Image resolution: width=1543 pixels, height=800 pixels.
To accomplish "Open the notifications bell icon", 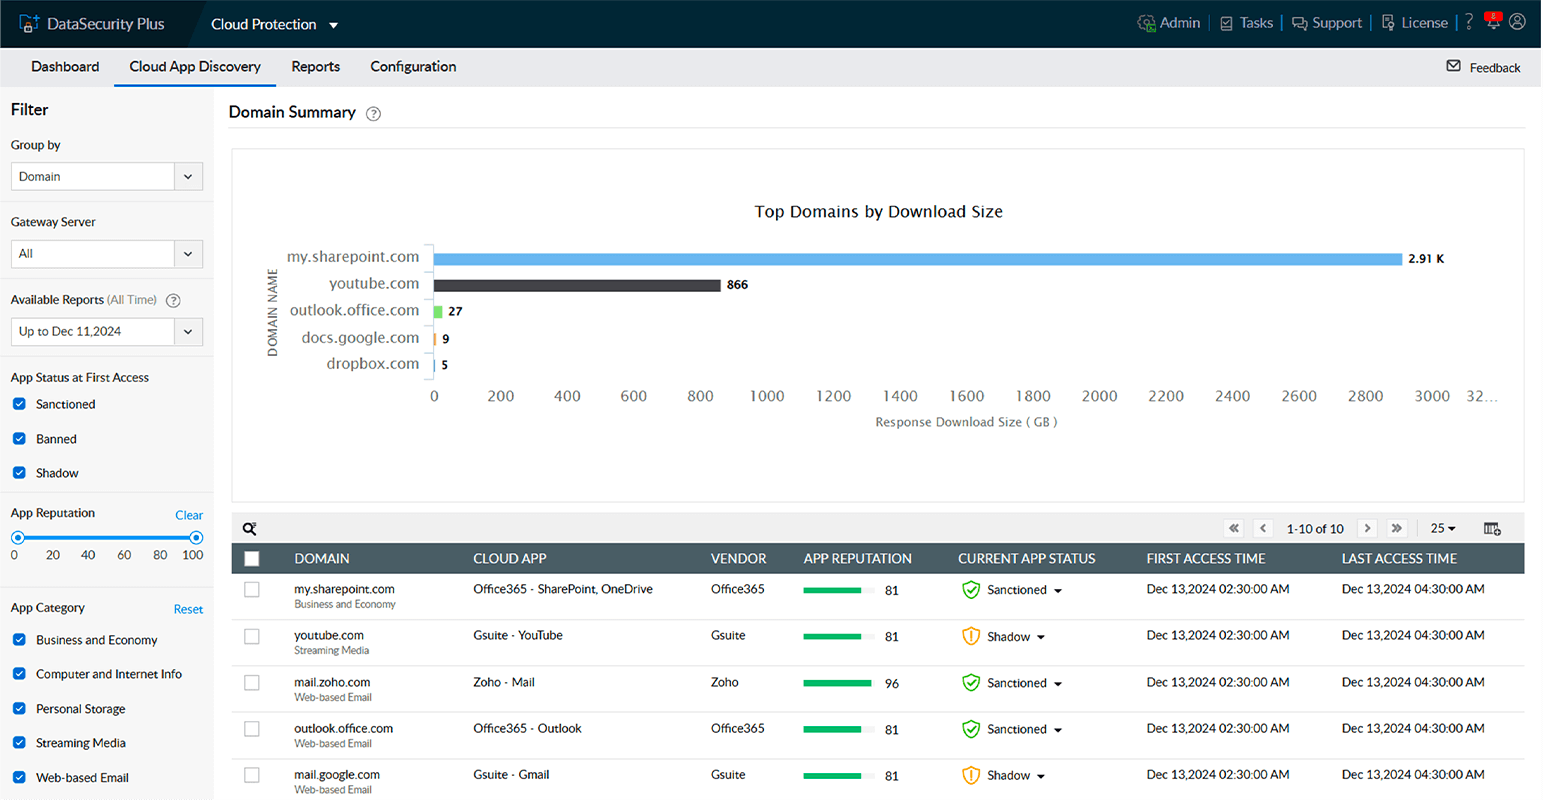I will [x=1493, y=21].
